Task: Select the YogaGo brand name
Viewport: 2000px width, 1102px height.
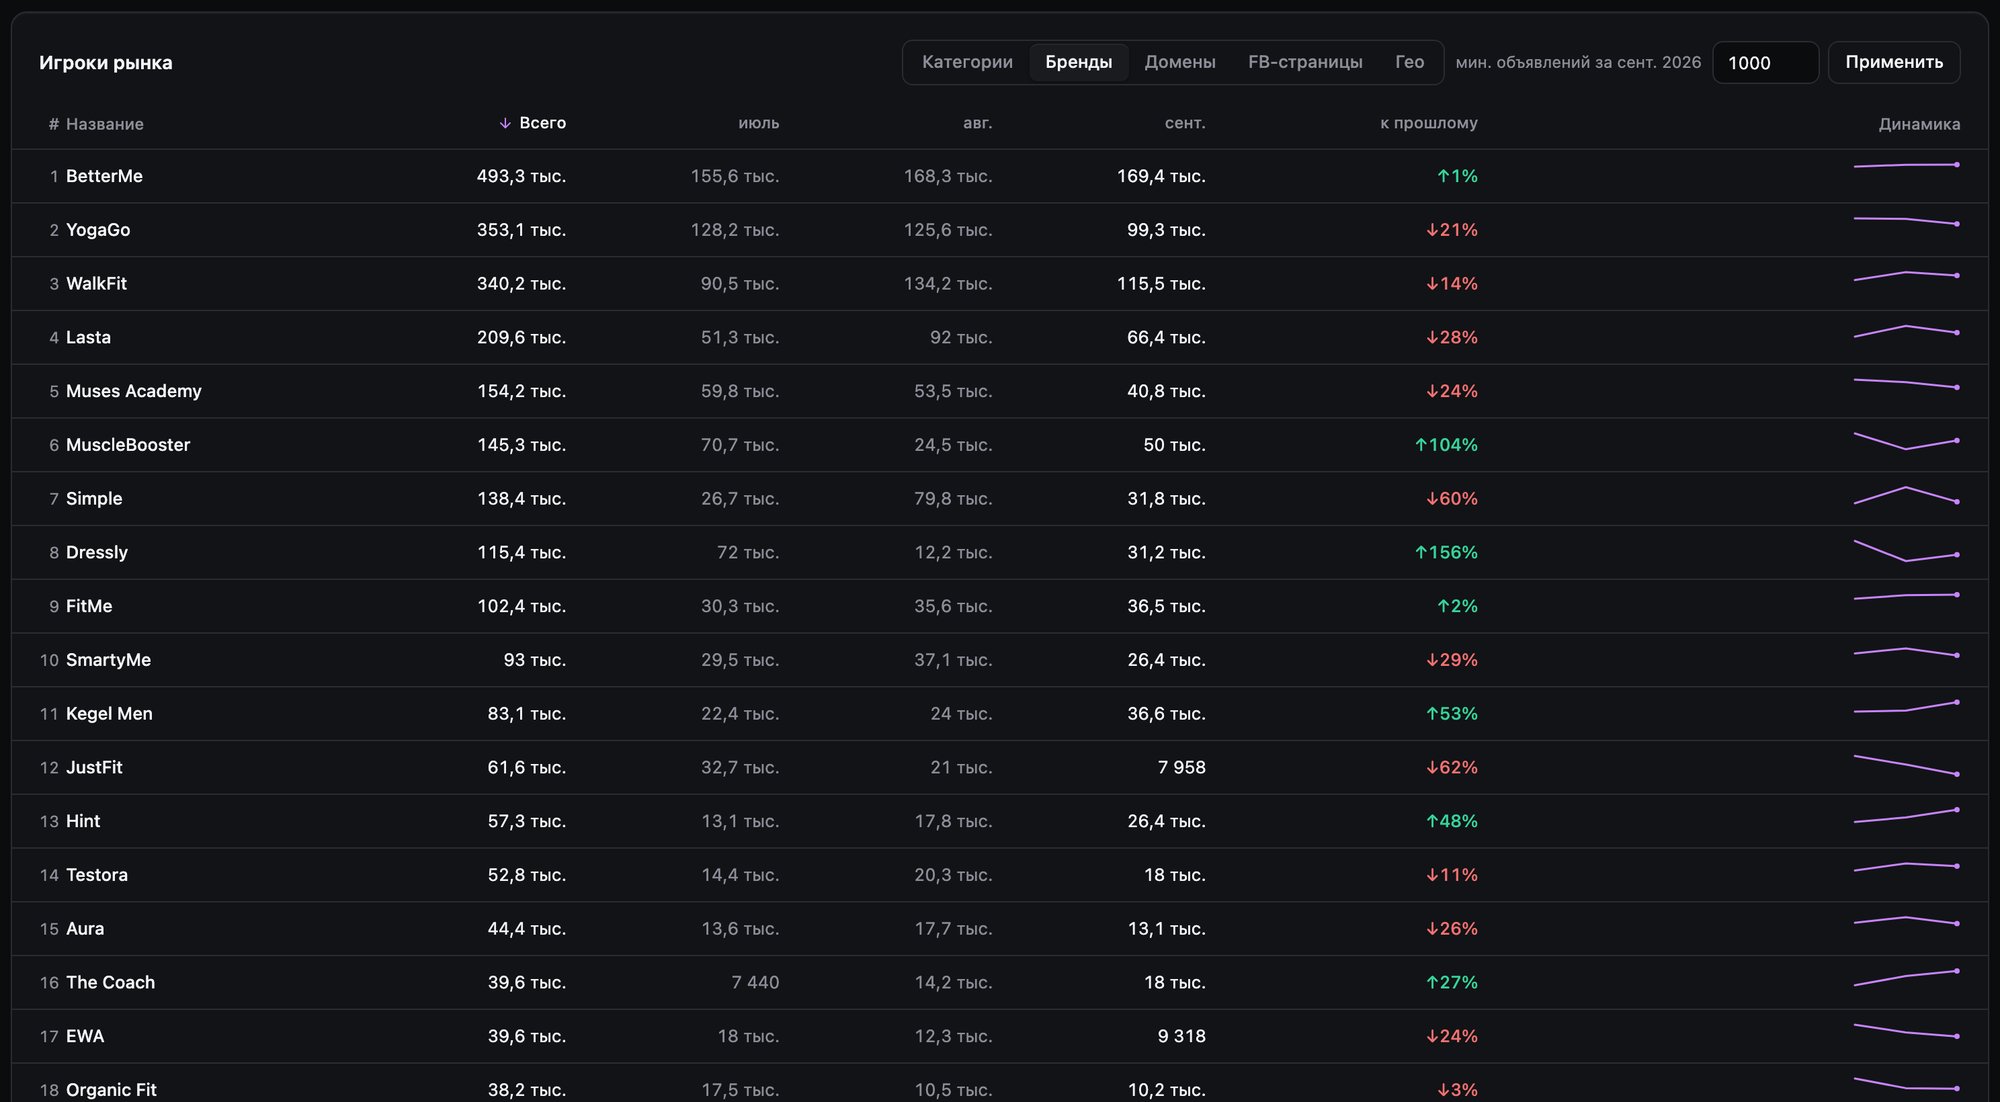Action: pyautogui.click(x=98, y=230)
